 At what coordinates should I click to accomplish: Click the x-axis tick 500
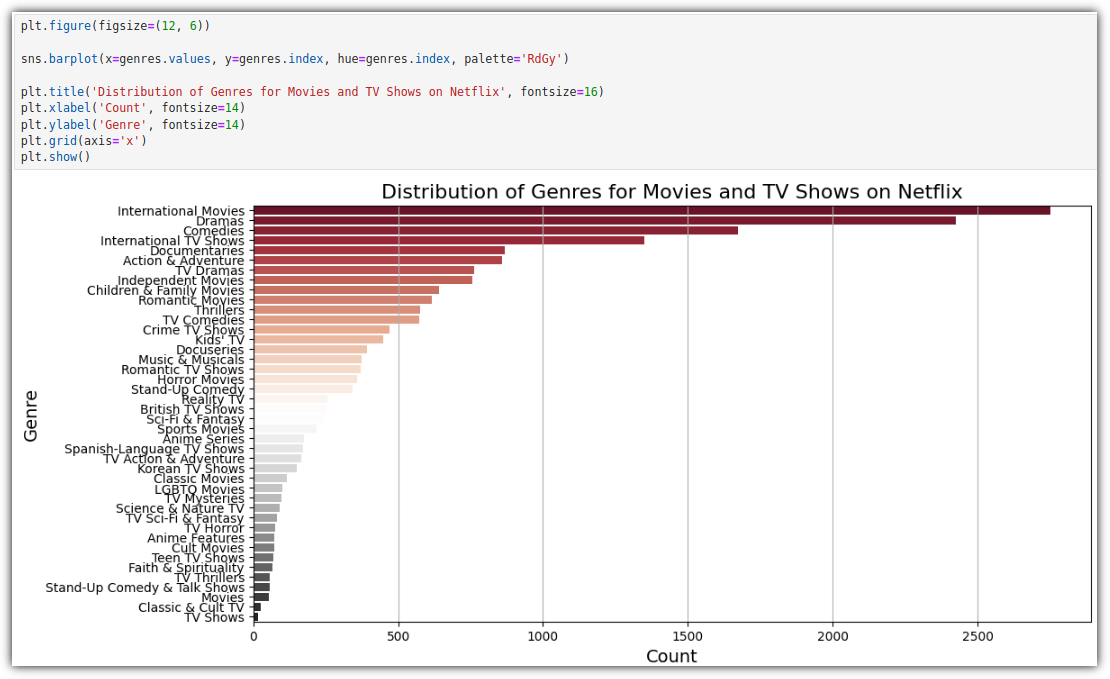[398, 637]
